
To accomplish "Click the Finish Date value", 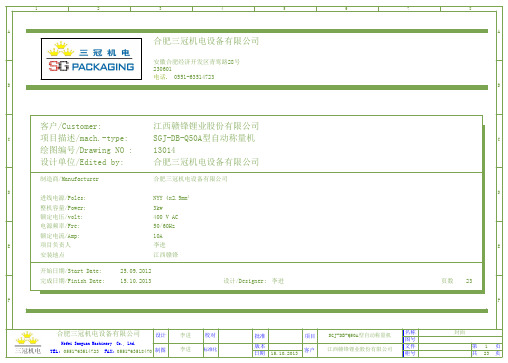I will (136, 281).
